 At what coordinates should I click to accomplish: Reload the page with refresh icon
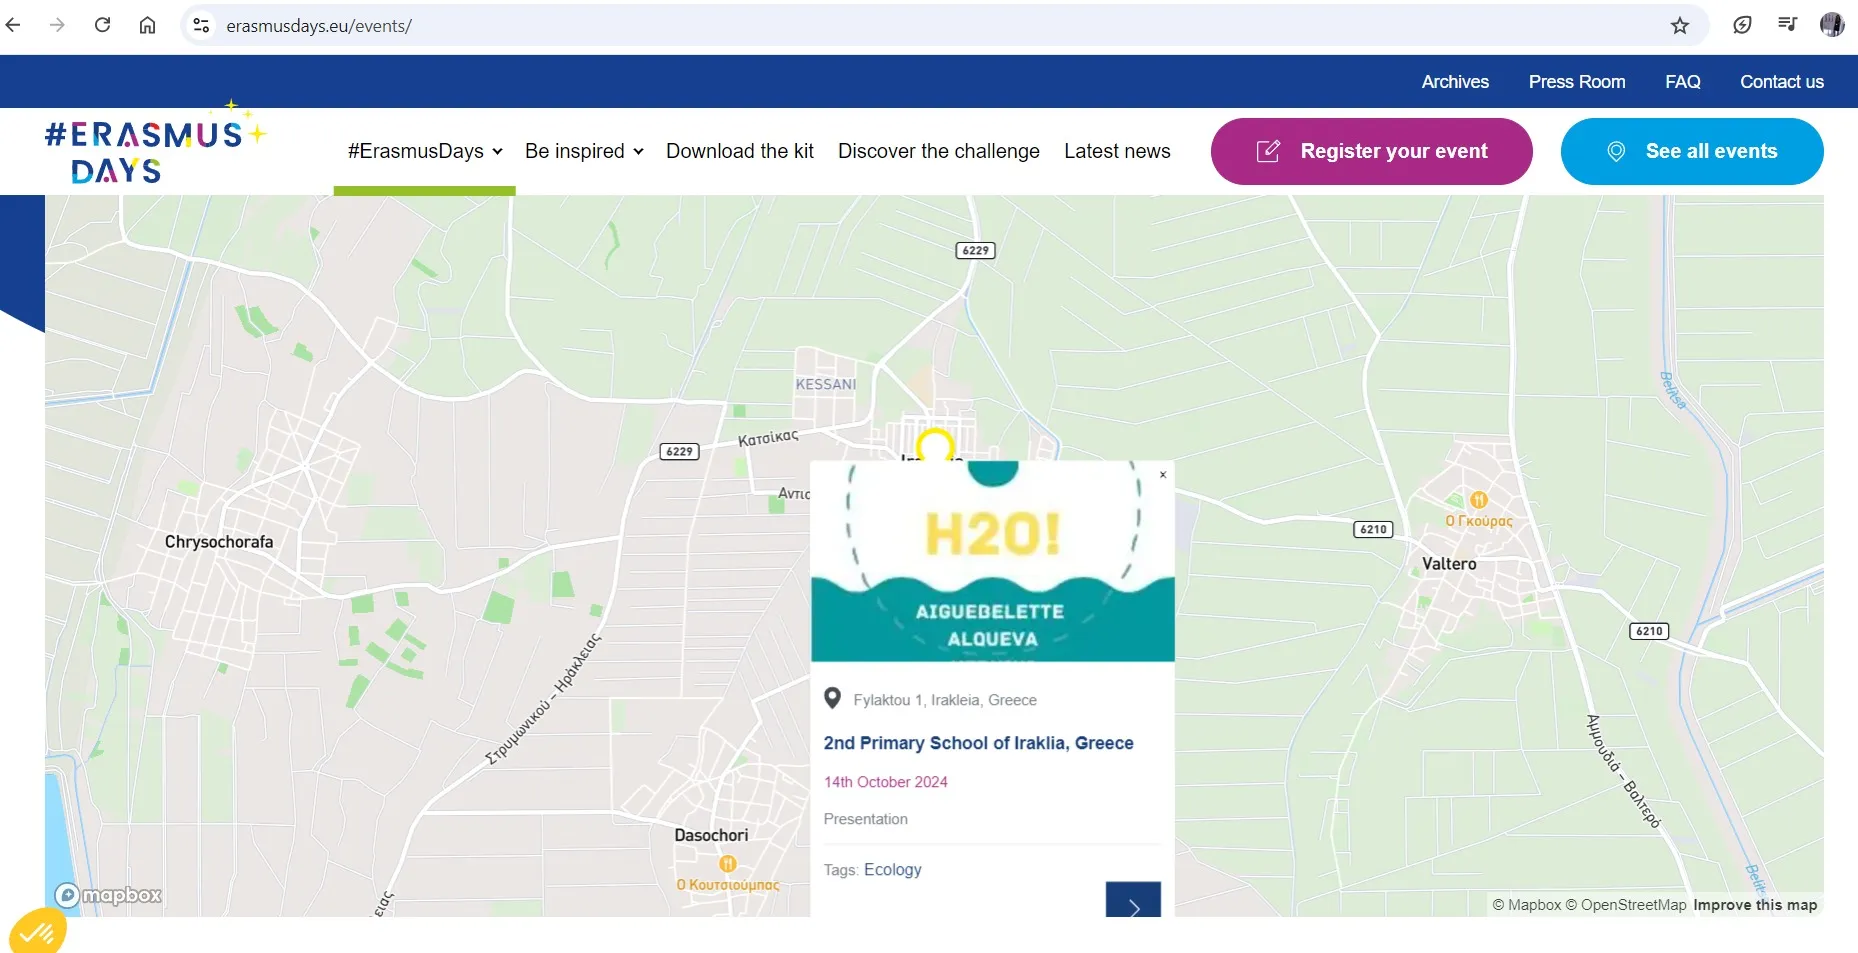pos(102,25)
